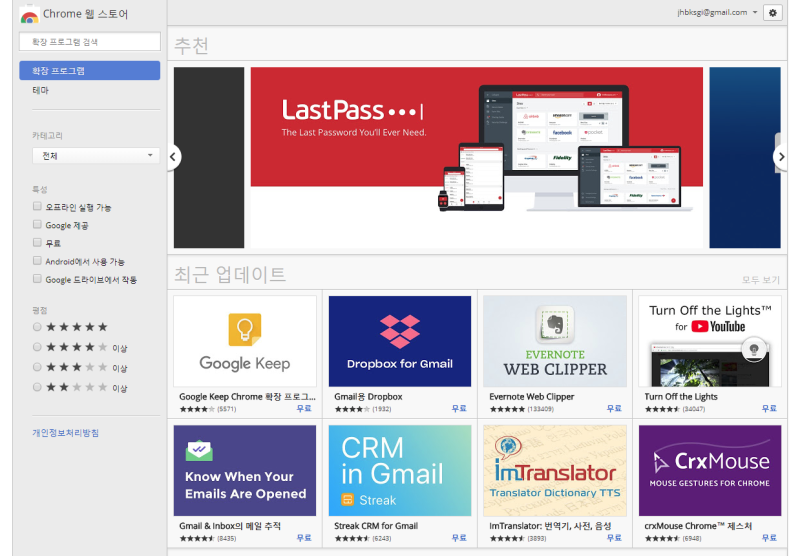
Task: Click the Google Keep star rating
Action: tap(197, 409)
